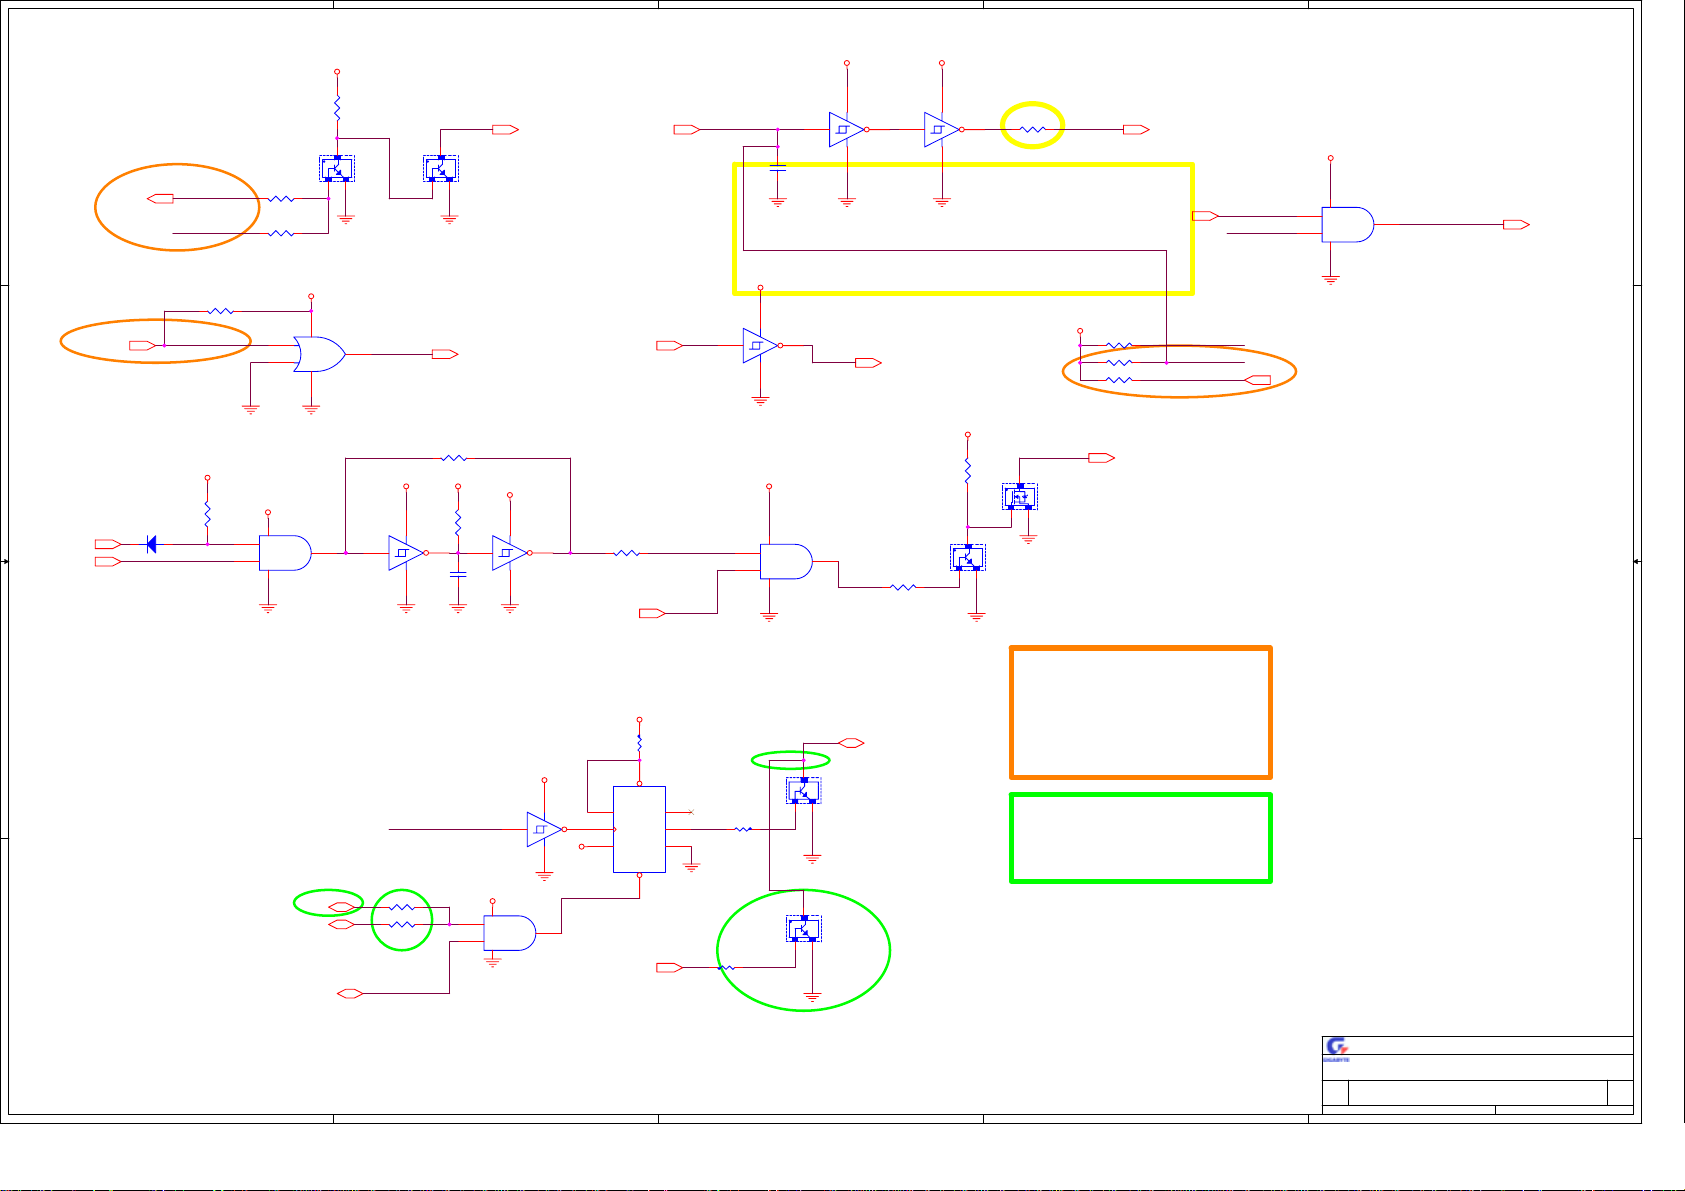Select the OR gate output port

coord(445,354)
